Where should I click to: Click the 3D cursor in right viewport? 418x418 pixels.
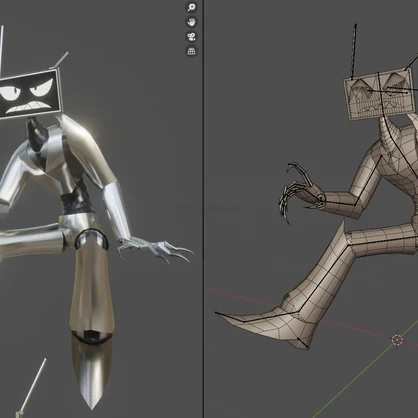click(397, 340)
